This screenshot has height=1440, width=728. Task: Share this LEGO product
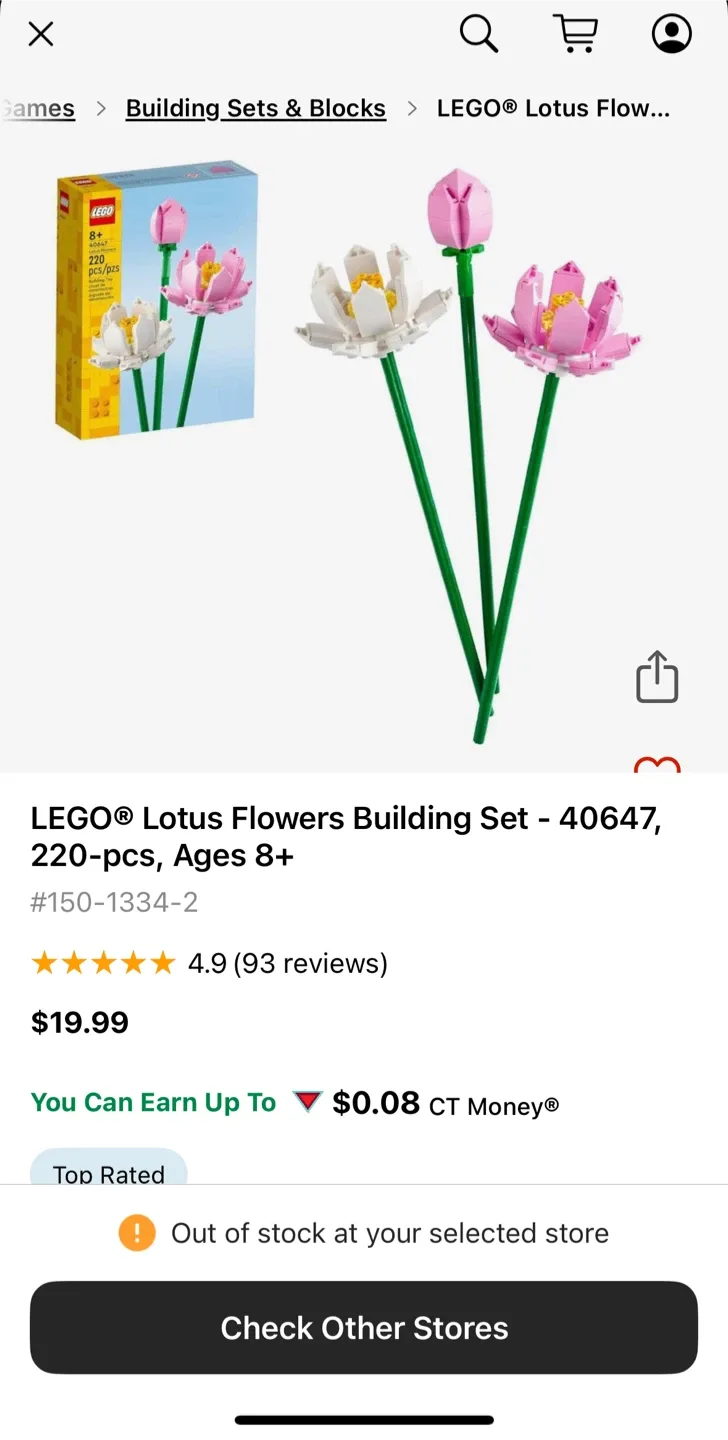click(656, 677)
